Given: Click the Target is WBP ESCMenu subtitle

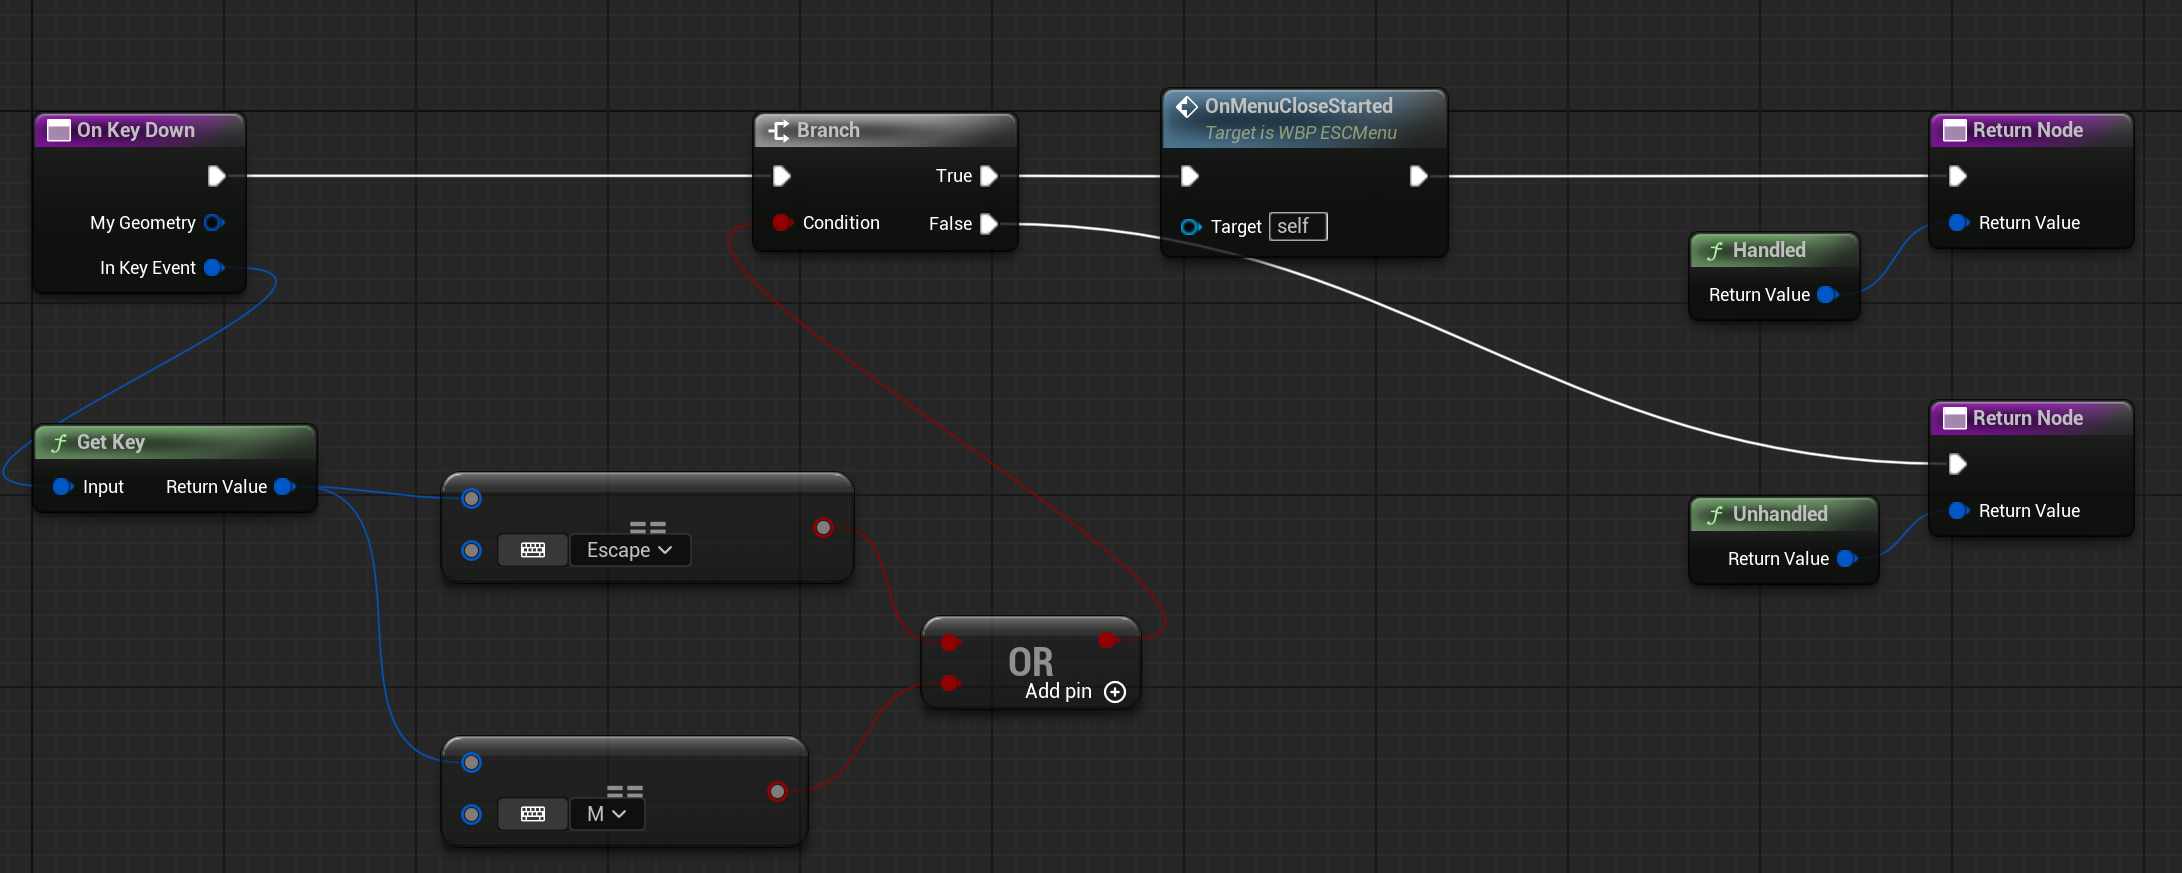Looking at the screenshot, I should pos(1301,133).
